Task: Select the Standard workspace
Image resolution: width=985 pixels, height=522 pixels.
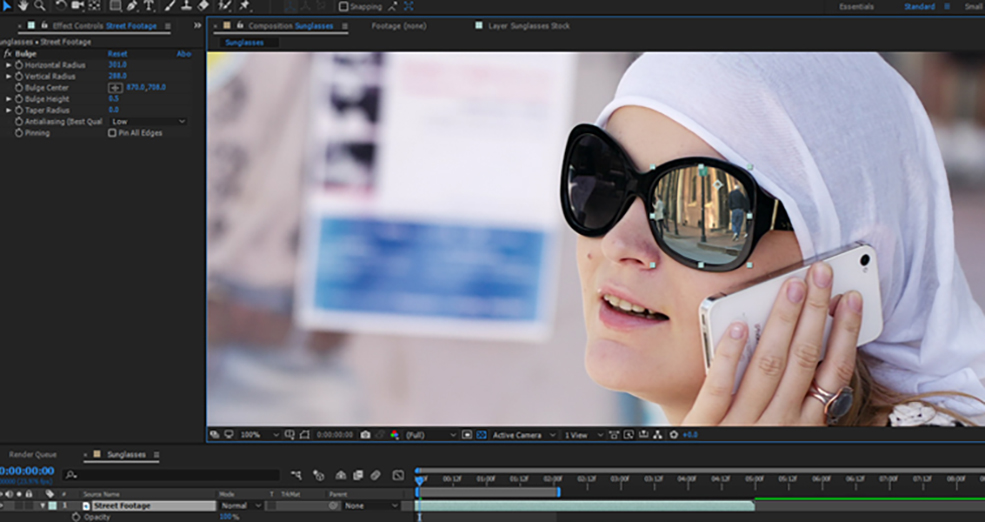Action: [x=920, y=6]
